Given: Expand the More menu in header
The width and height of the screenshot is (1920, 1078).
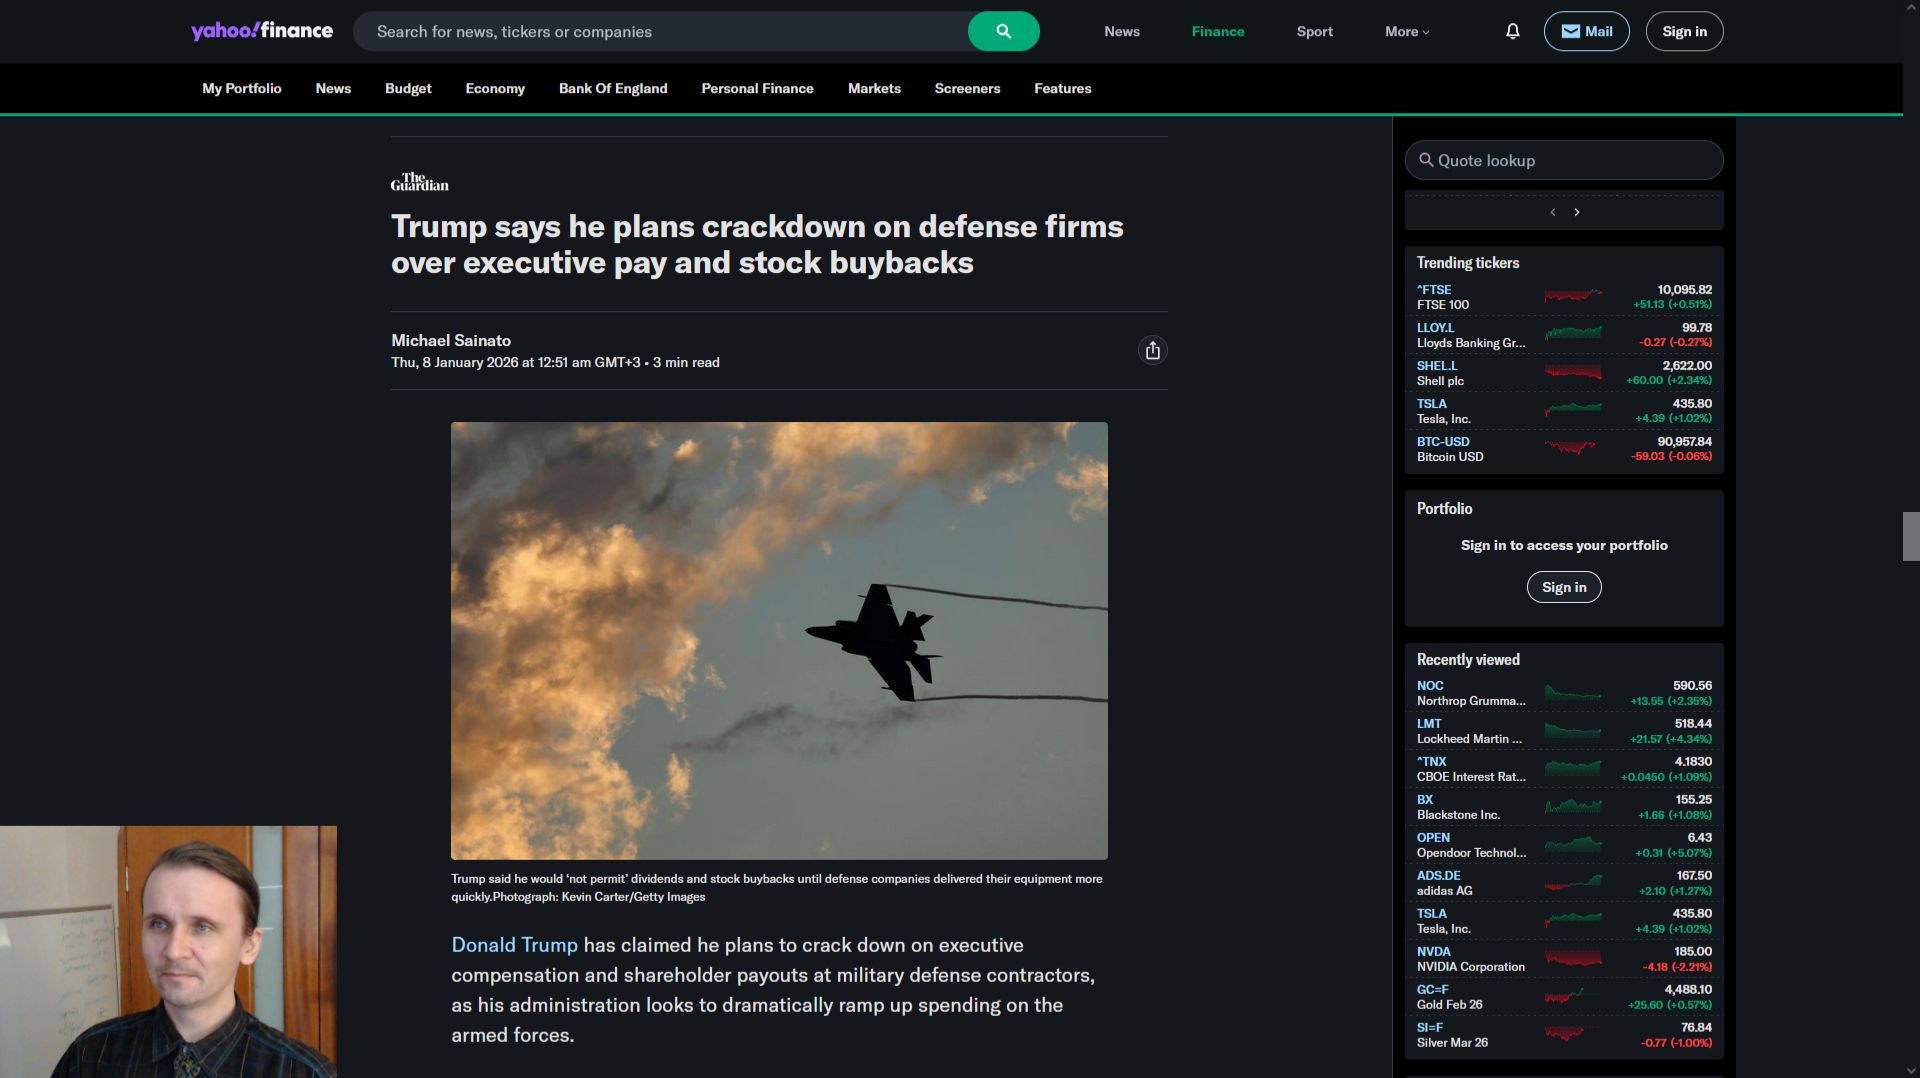Looking at the screenshot, I should (1407, 31).
